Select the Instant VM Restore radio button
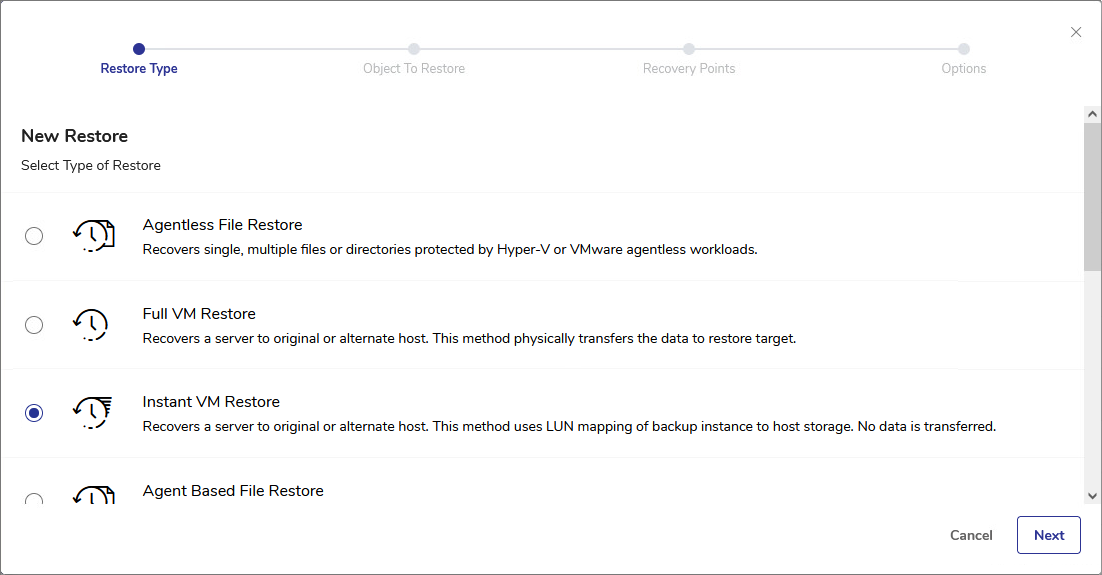 click(34, 413)
